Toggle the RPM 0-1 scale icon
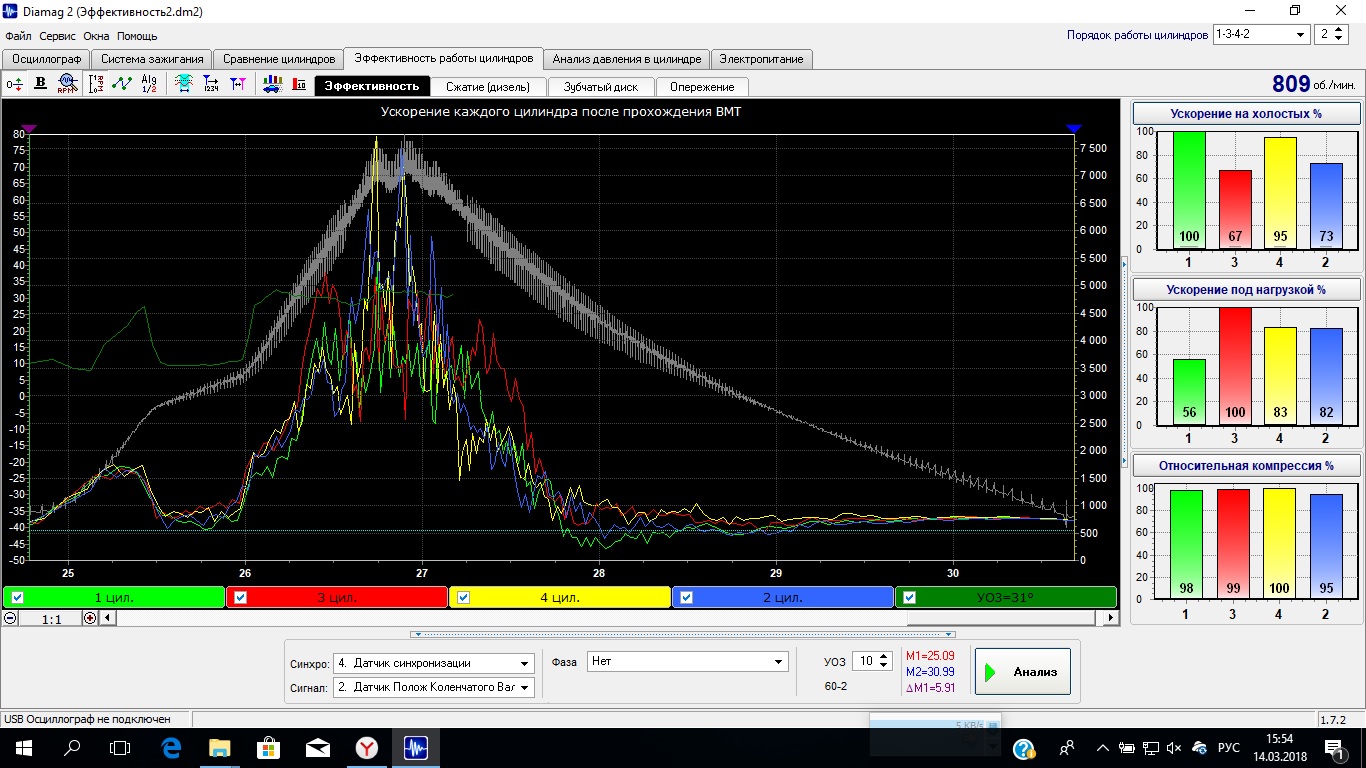 point(96,84)
